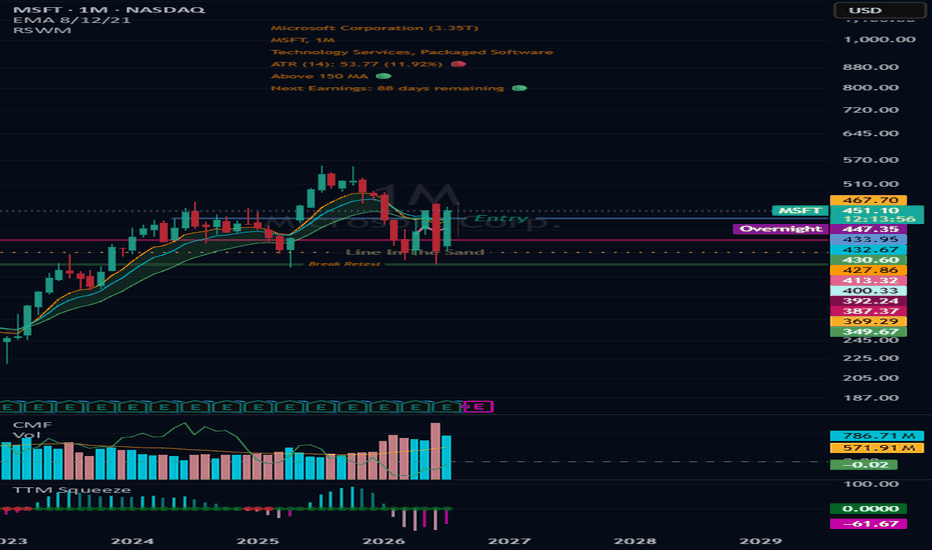
Task: Click the tallest pink volume bar
Action: pyautogui.click(x=436, y=451)
